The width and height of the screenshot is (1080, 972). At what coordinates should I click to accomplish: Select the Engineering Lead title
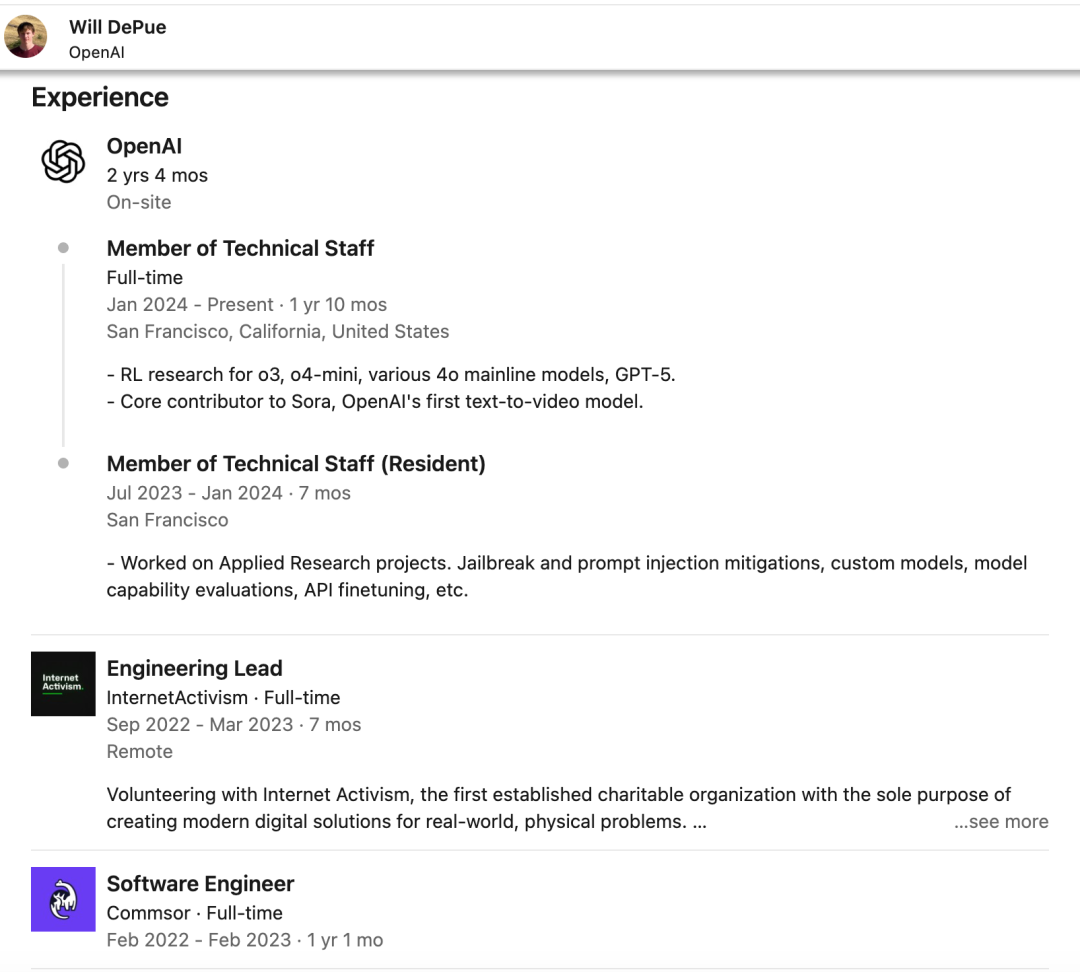[x=195, y=668]
